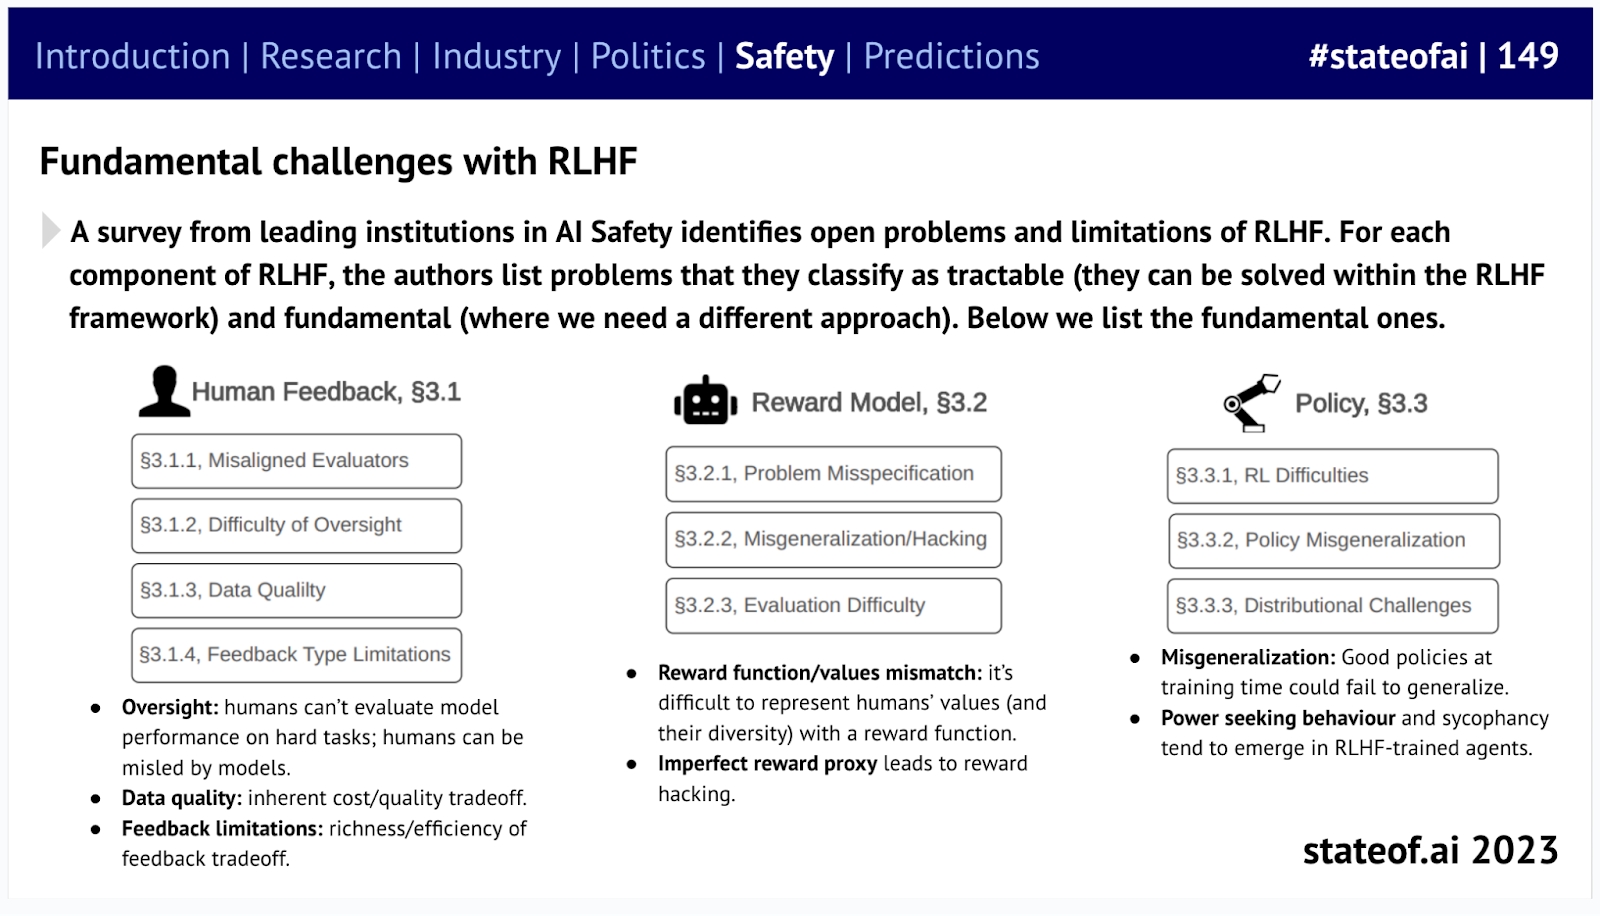
Task: Select the Difficulty of Oversight box
Action: [x=297, y=526]
